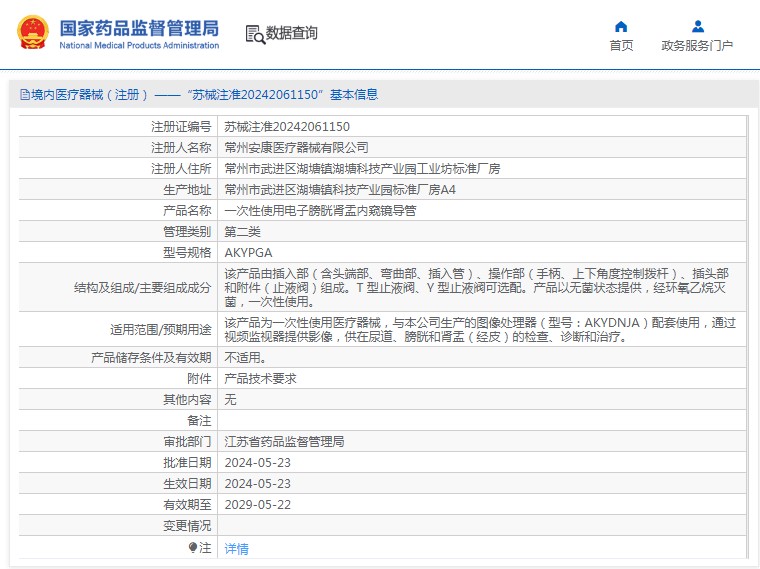Click the 适用范围/预期用途 label
This screenshot has width=760, height=569.
[x=160, y=330]
